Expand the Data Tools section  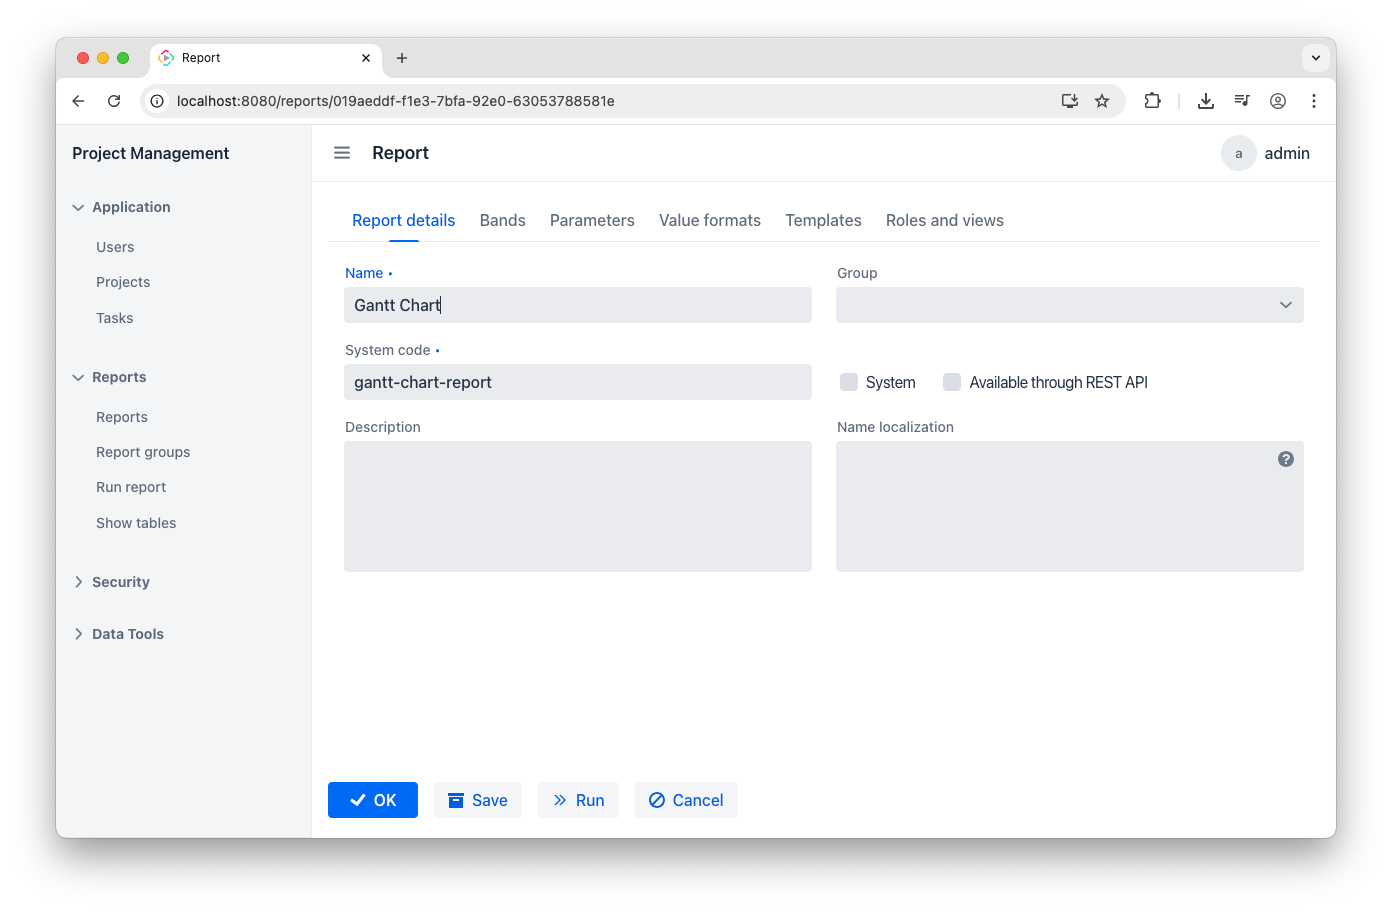[127, 634]
